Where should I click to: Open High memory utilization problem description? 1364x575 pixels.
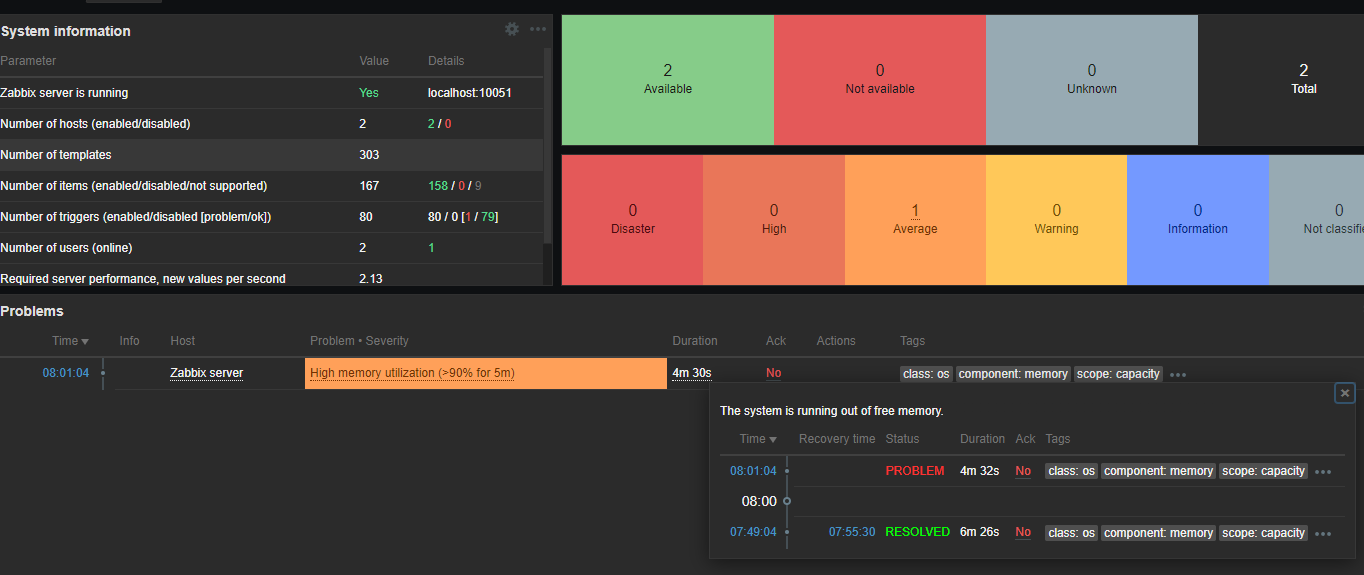pos(412,373)
